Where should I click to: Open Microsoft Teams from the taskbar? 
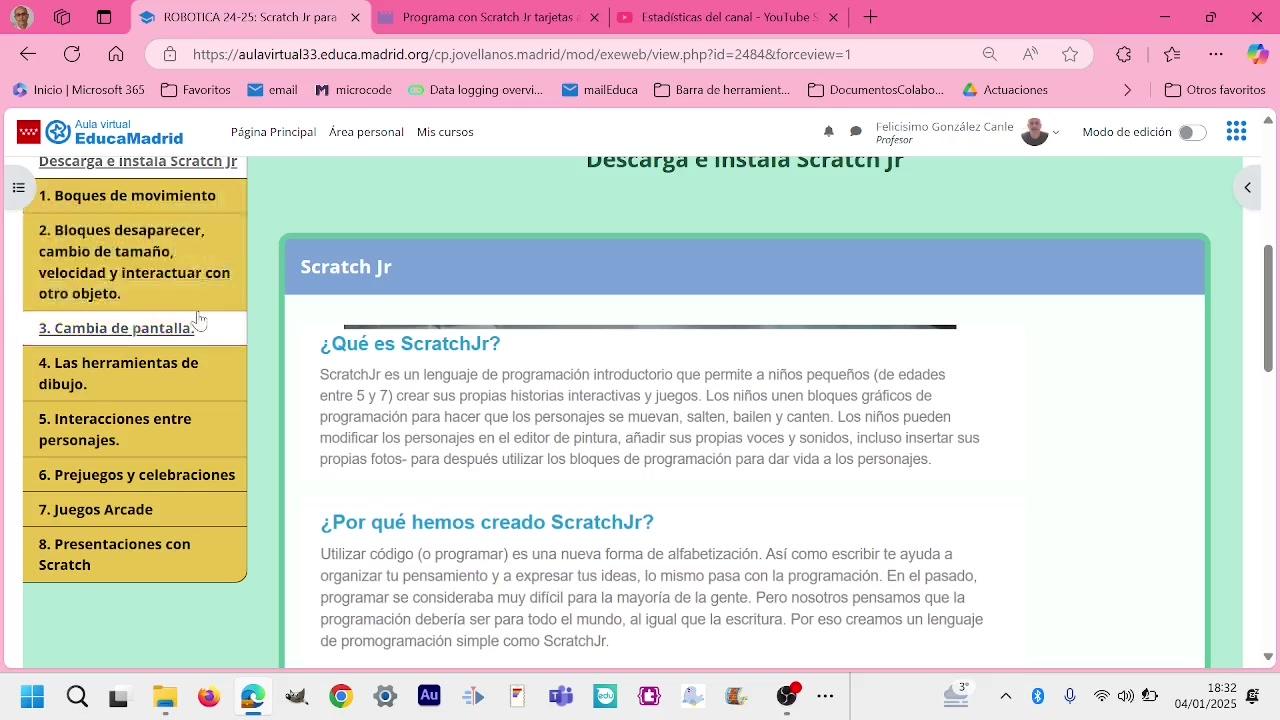pyautogui.click(x=561, y=697)
